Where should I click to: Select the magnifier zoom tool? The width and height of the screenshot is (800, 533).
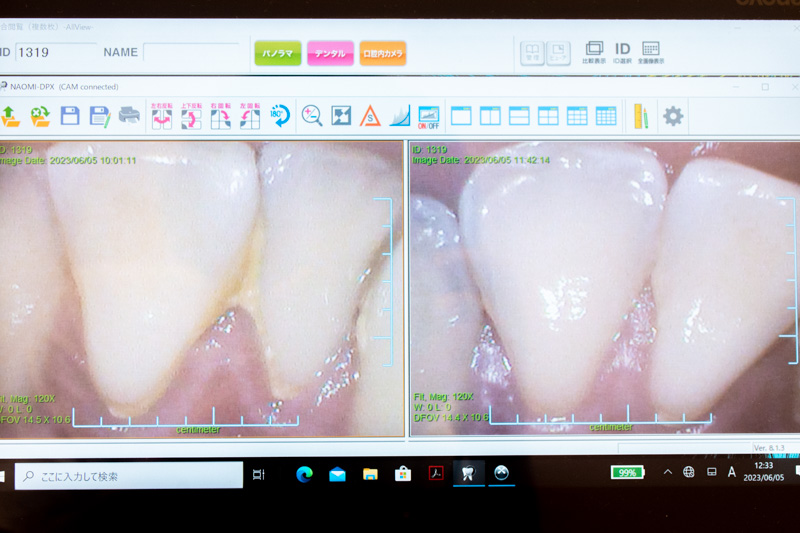click(312, 116)
